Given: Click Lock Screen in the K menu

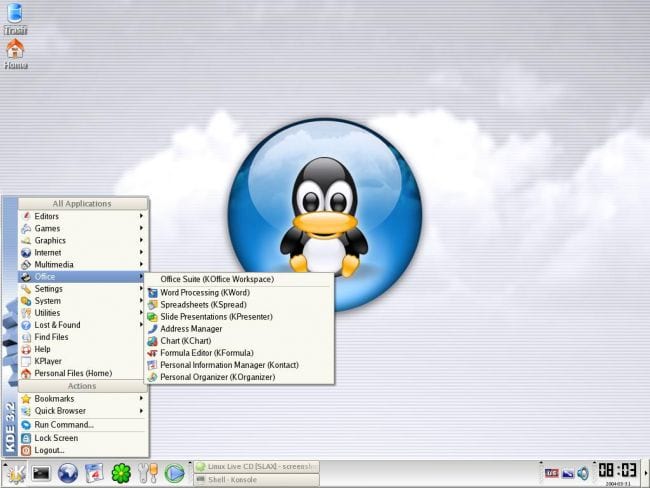Looking at the screenshot, I should pos(56,438).
